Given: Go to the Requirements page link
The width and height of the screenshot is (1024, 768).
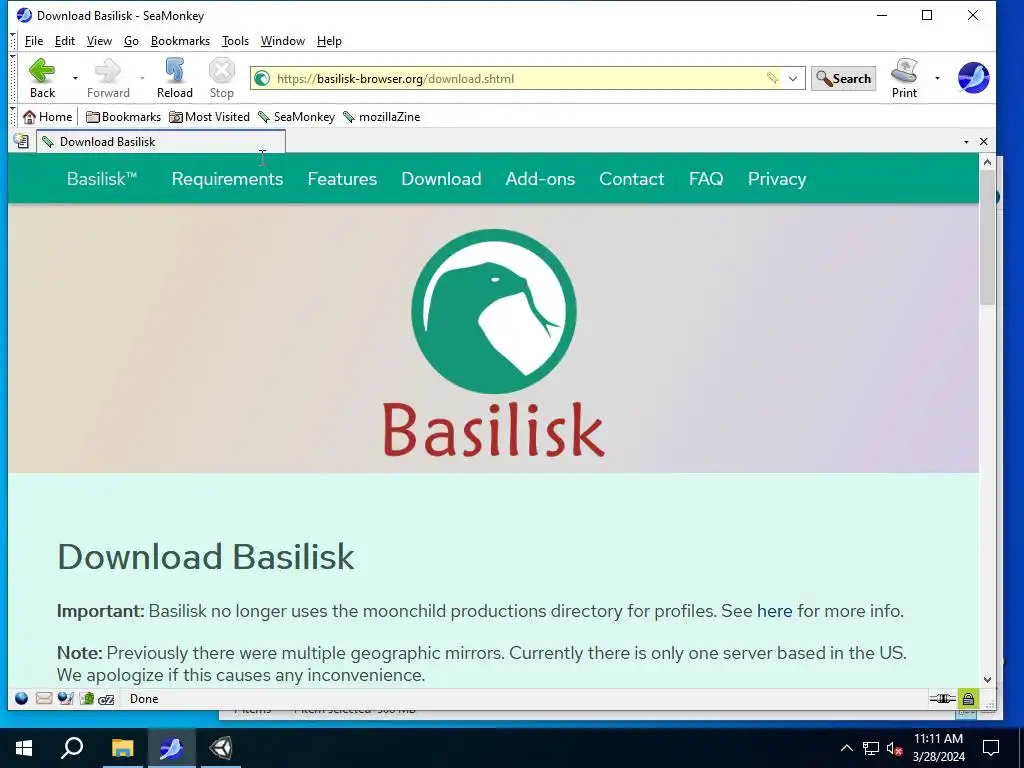Looking at the screenshot, I should coord(227,179).
